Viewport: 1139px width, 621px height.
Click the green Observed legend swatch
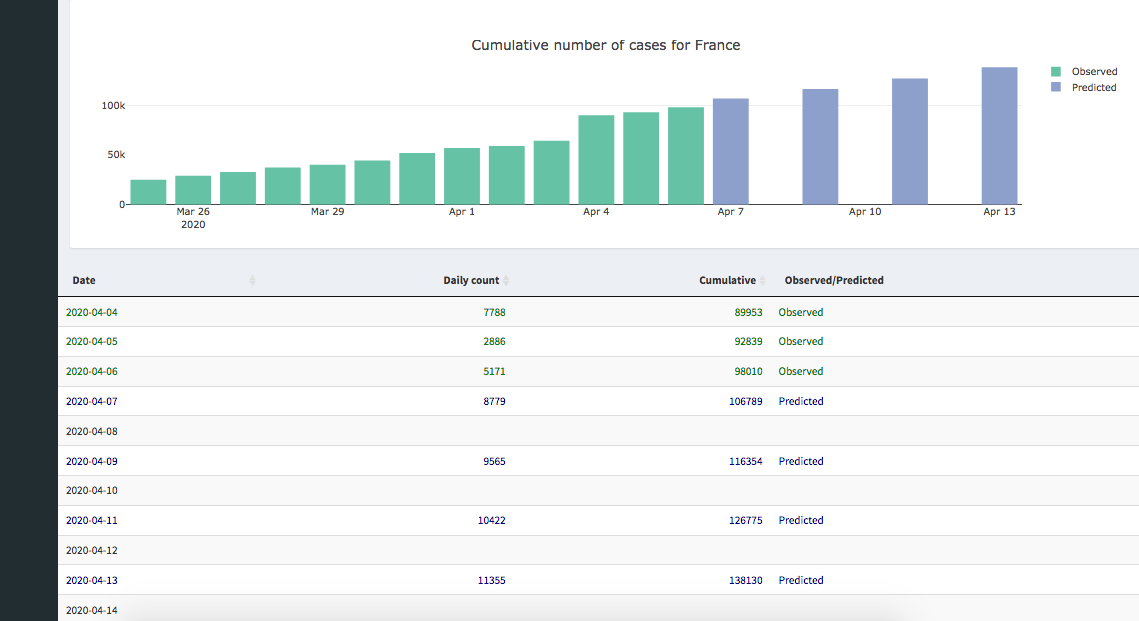point(1056,72)
